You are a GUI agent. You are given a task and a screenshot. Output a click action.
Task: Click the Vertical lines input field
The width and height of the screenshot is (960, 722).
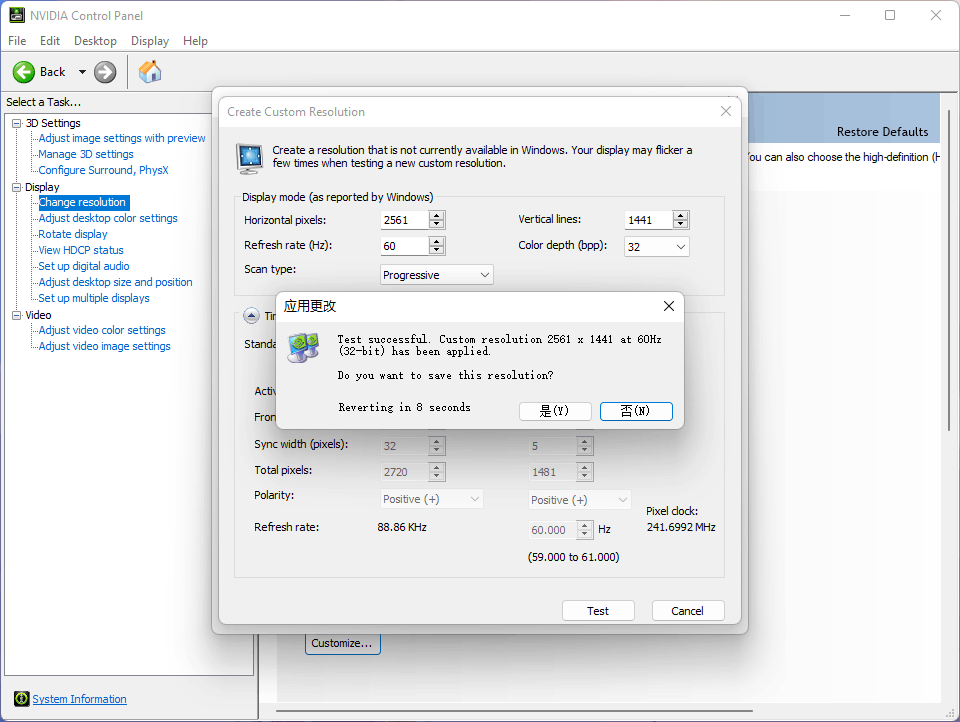648,220
